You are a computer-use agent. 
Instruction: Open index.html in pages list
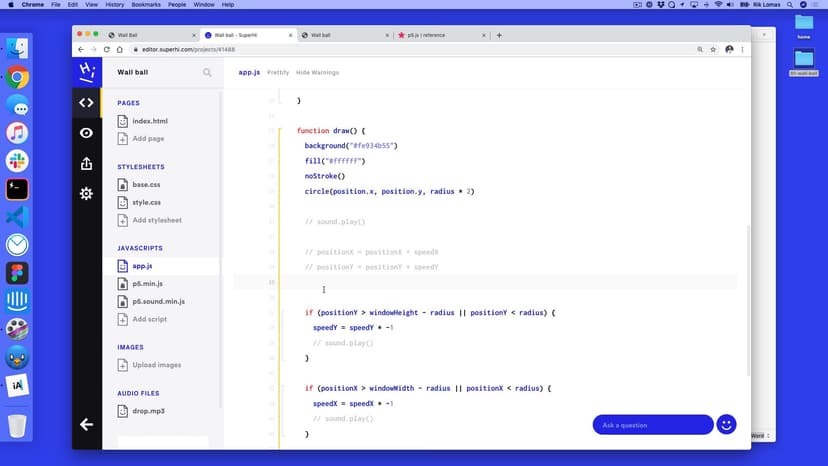click(149, 121)
